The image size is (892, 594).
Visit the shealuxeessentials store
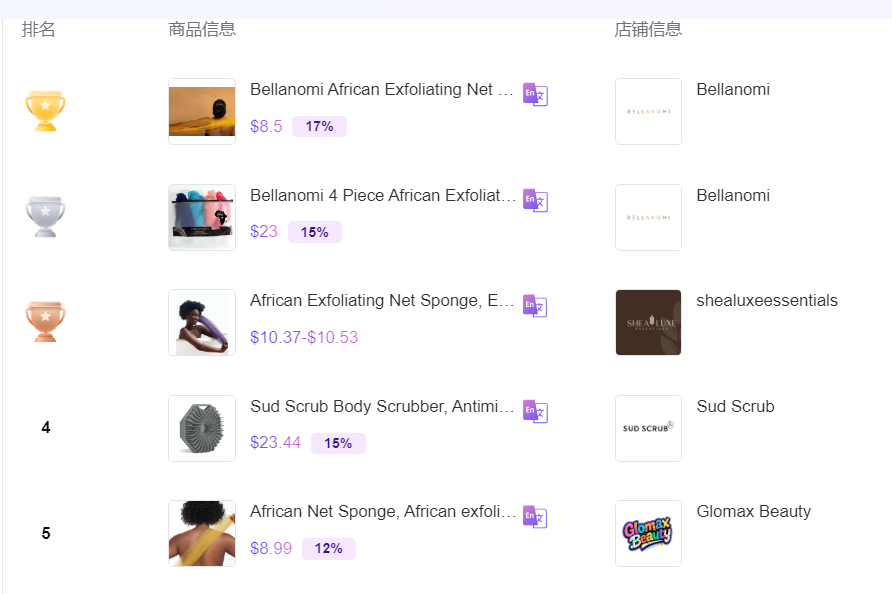pos(768,300)
